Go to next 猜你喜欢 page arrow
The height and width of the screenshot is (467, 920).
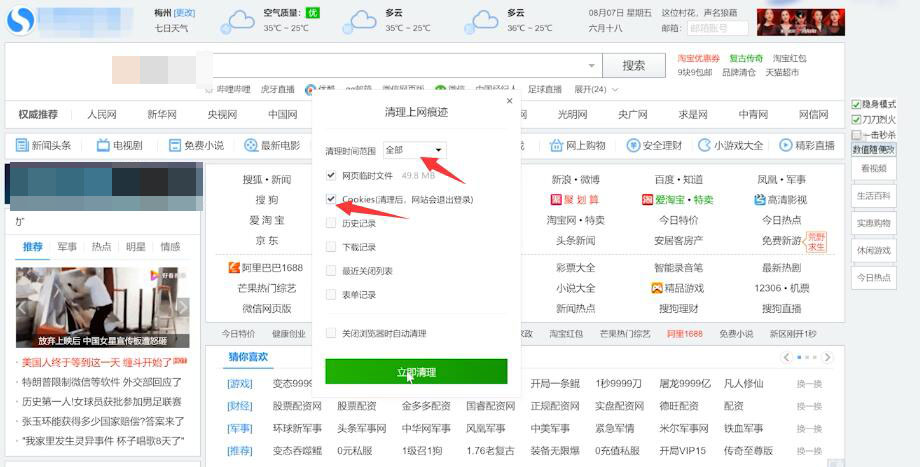coord(827,357)
